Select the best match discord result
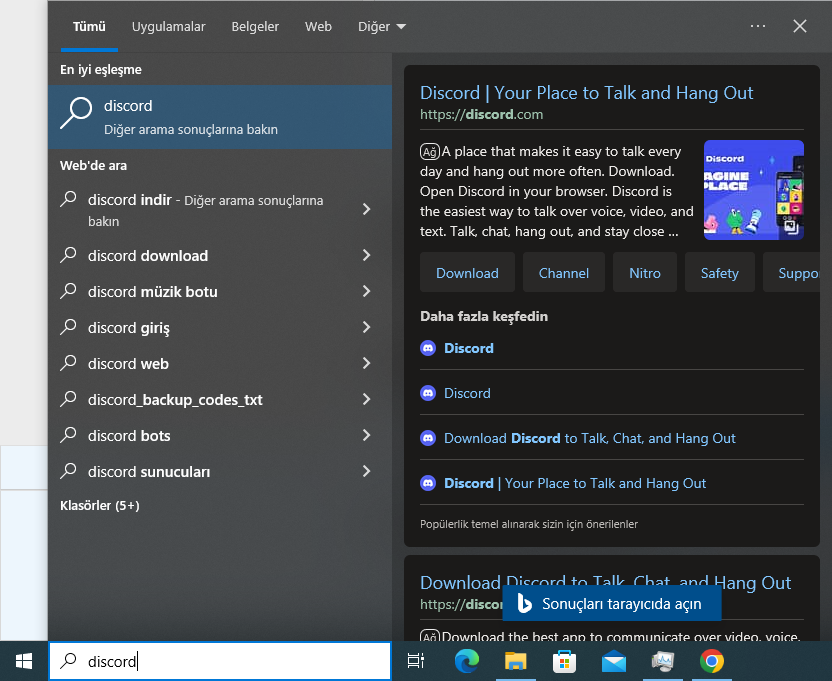 (x=220, y=117)
